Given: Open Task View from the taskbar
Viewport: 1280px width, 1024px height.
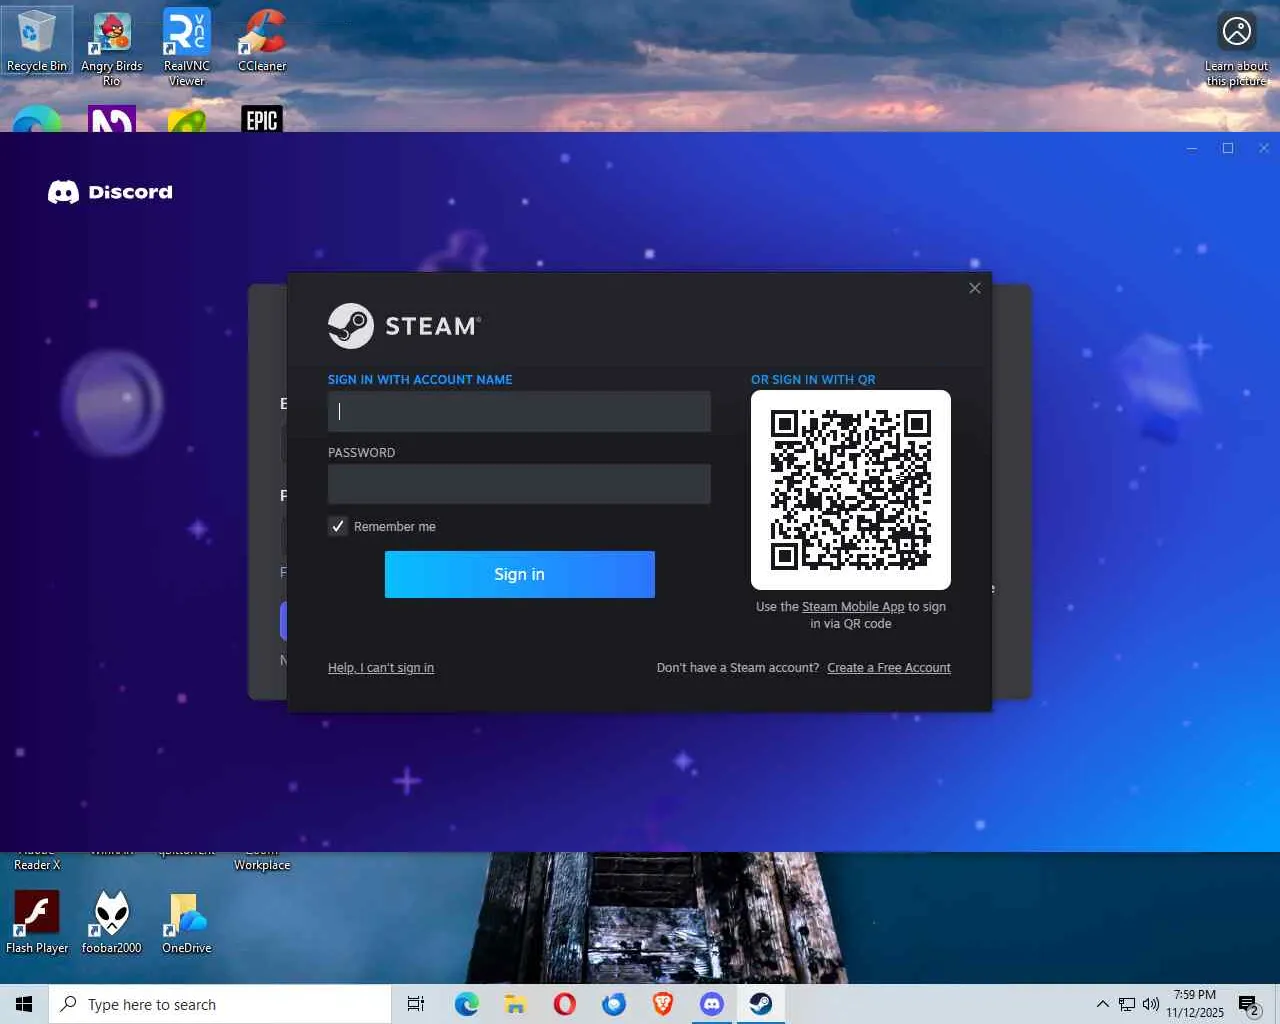Looking at the screenshot, I should coord(416,1004).
